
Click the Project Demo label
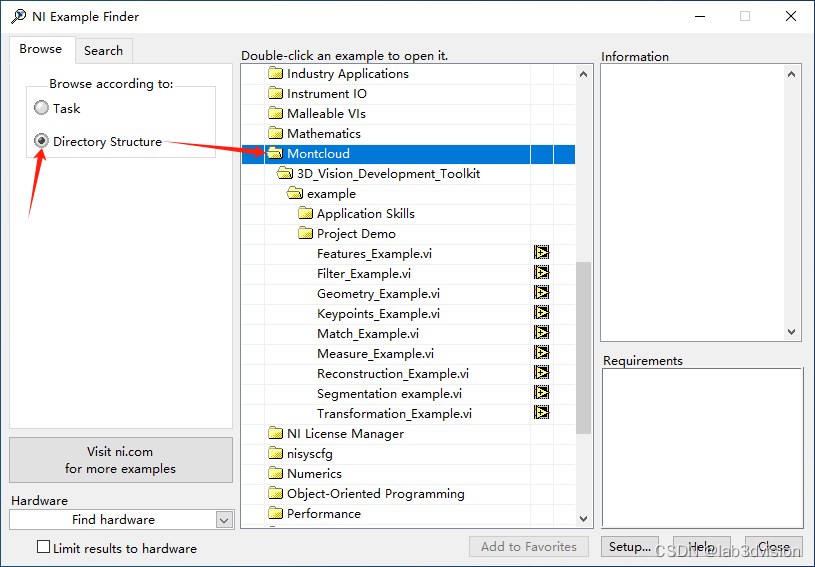point(356,234)
